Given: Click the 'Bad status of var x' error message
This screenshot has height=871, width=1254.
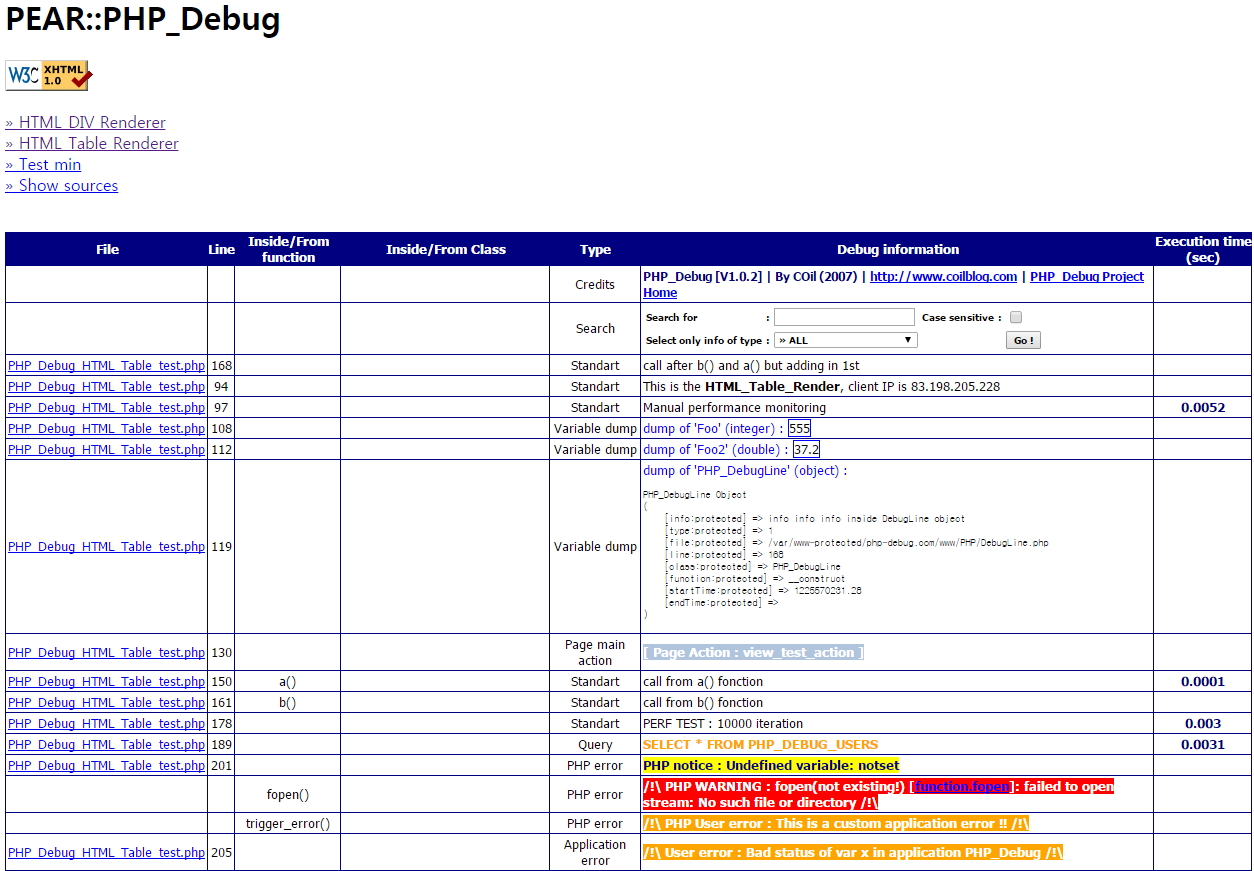Looking at the screenshot, I should click(x=853, y=853).
